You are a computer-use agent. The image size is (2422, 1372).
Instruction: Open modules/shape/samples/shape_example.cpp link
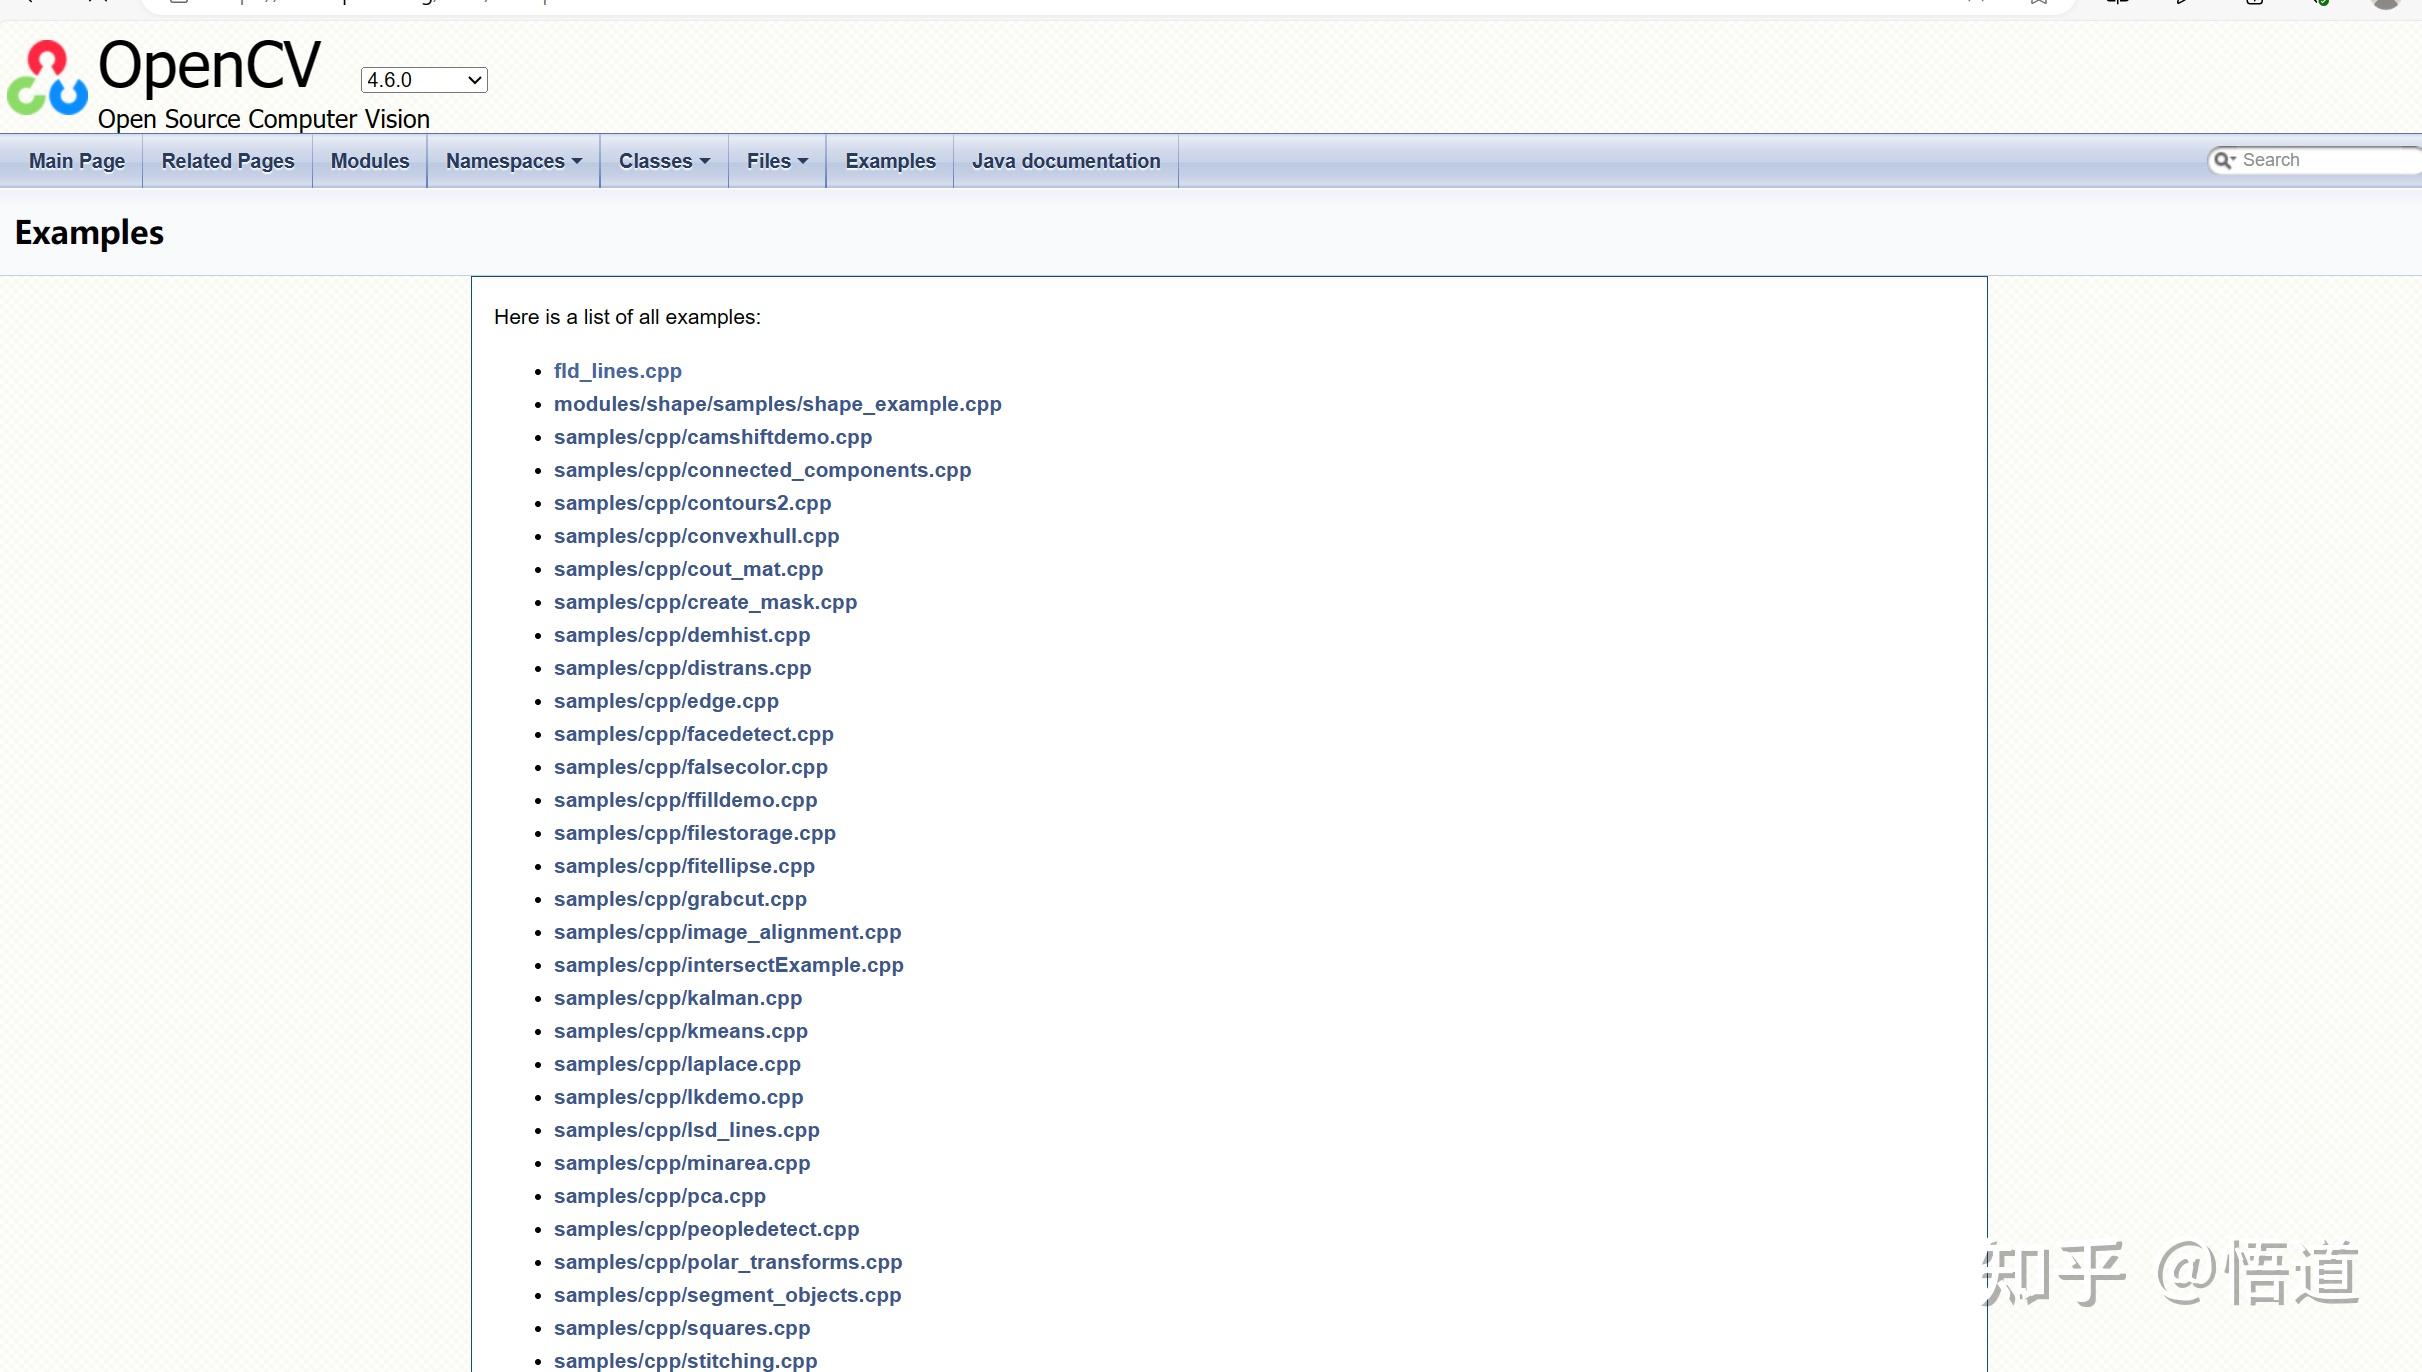tap(777, 404)
